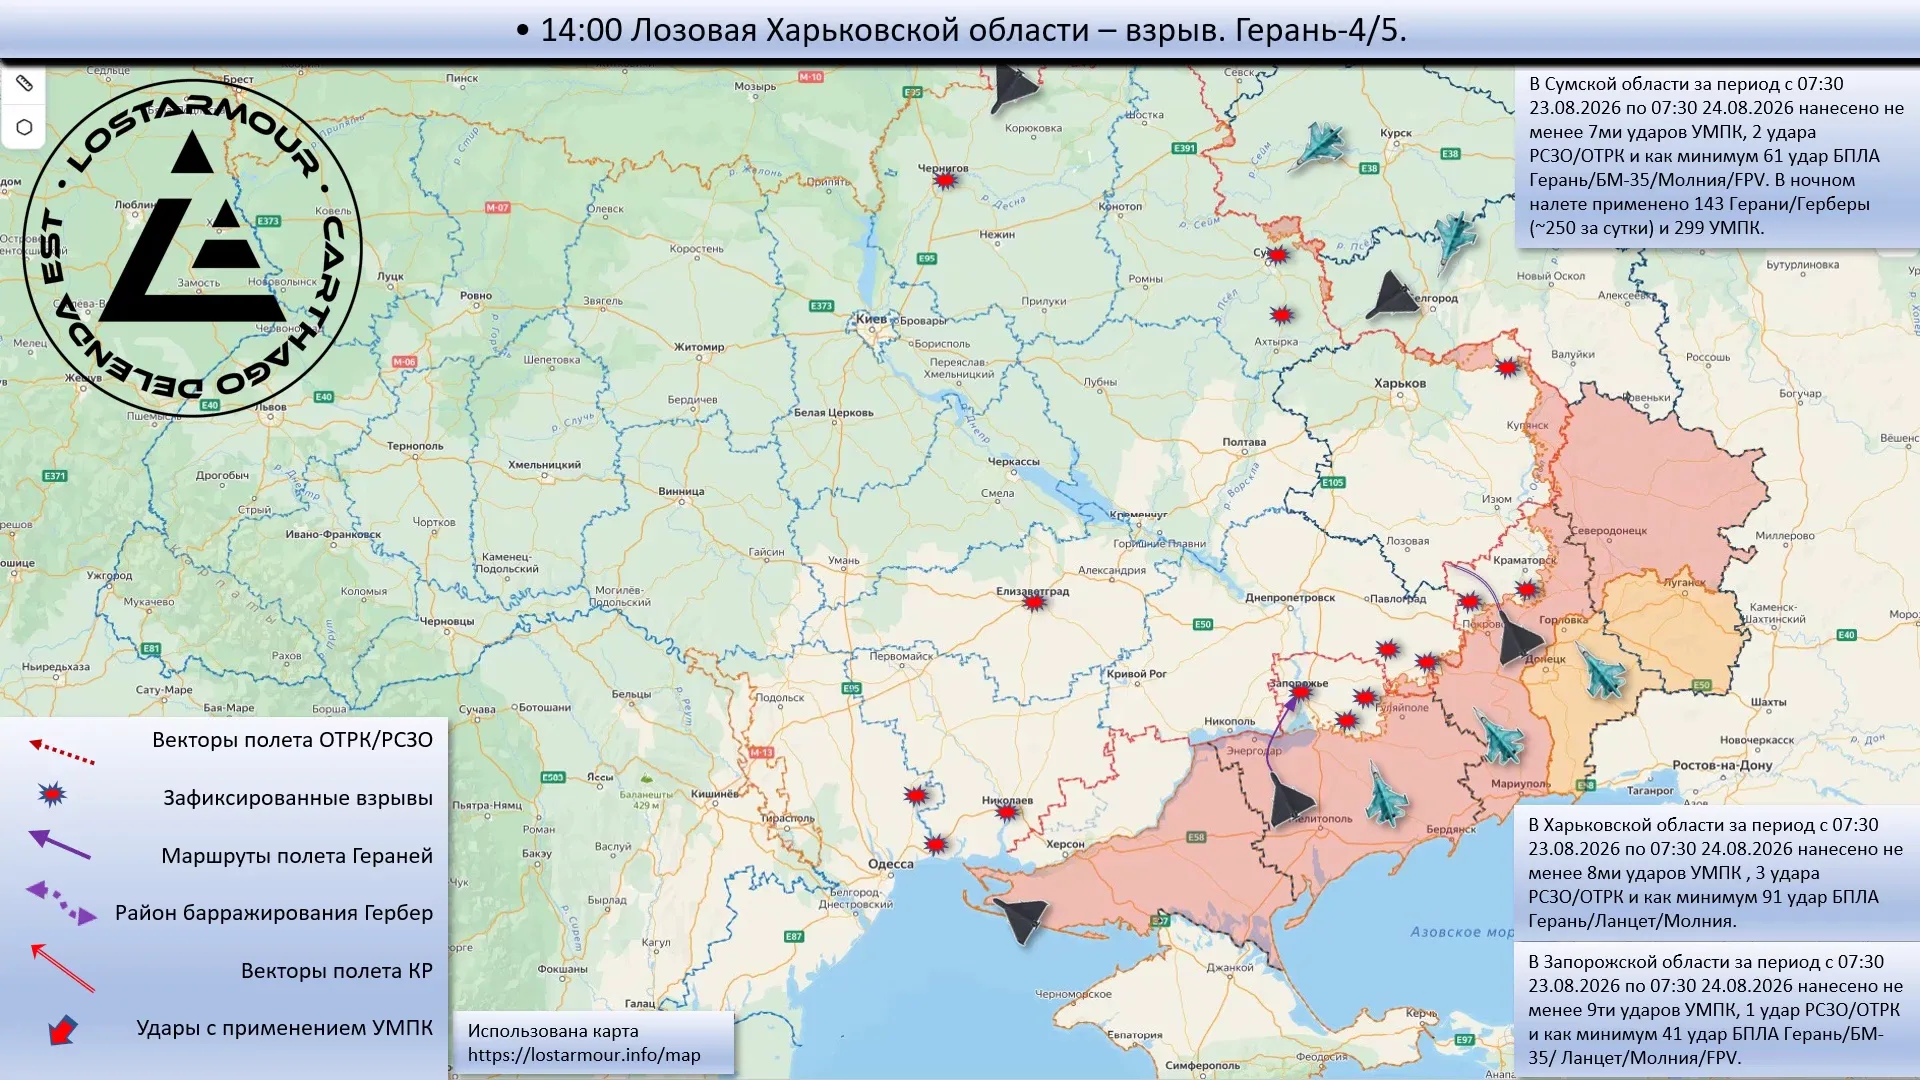Click the 'Азовское море' sea label

1462,932
